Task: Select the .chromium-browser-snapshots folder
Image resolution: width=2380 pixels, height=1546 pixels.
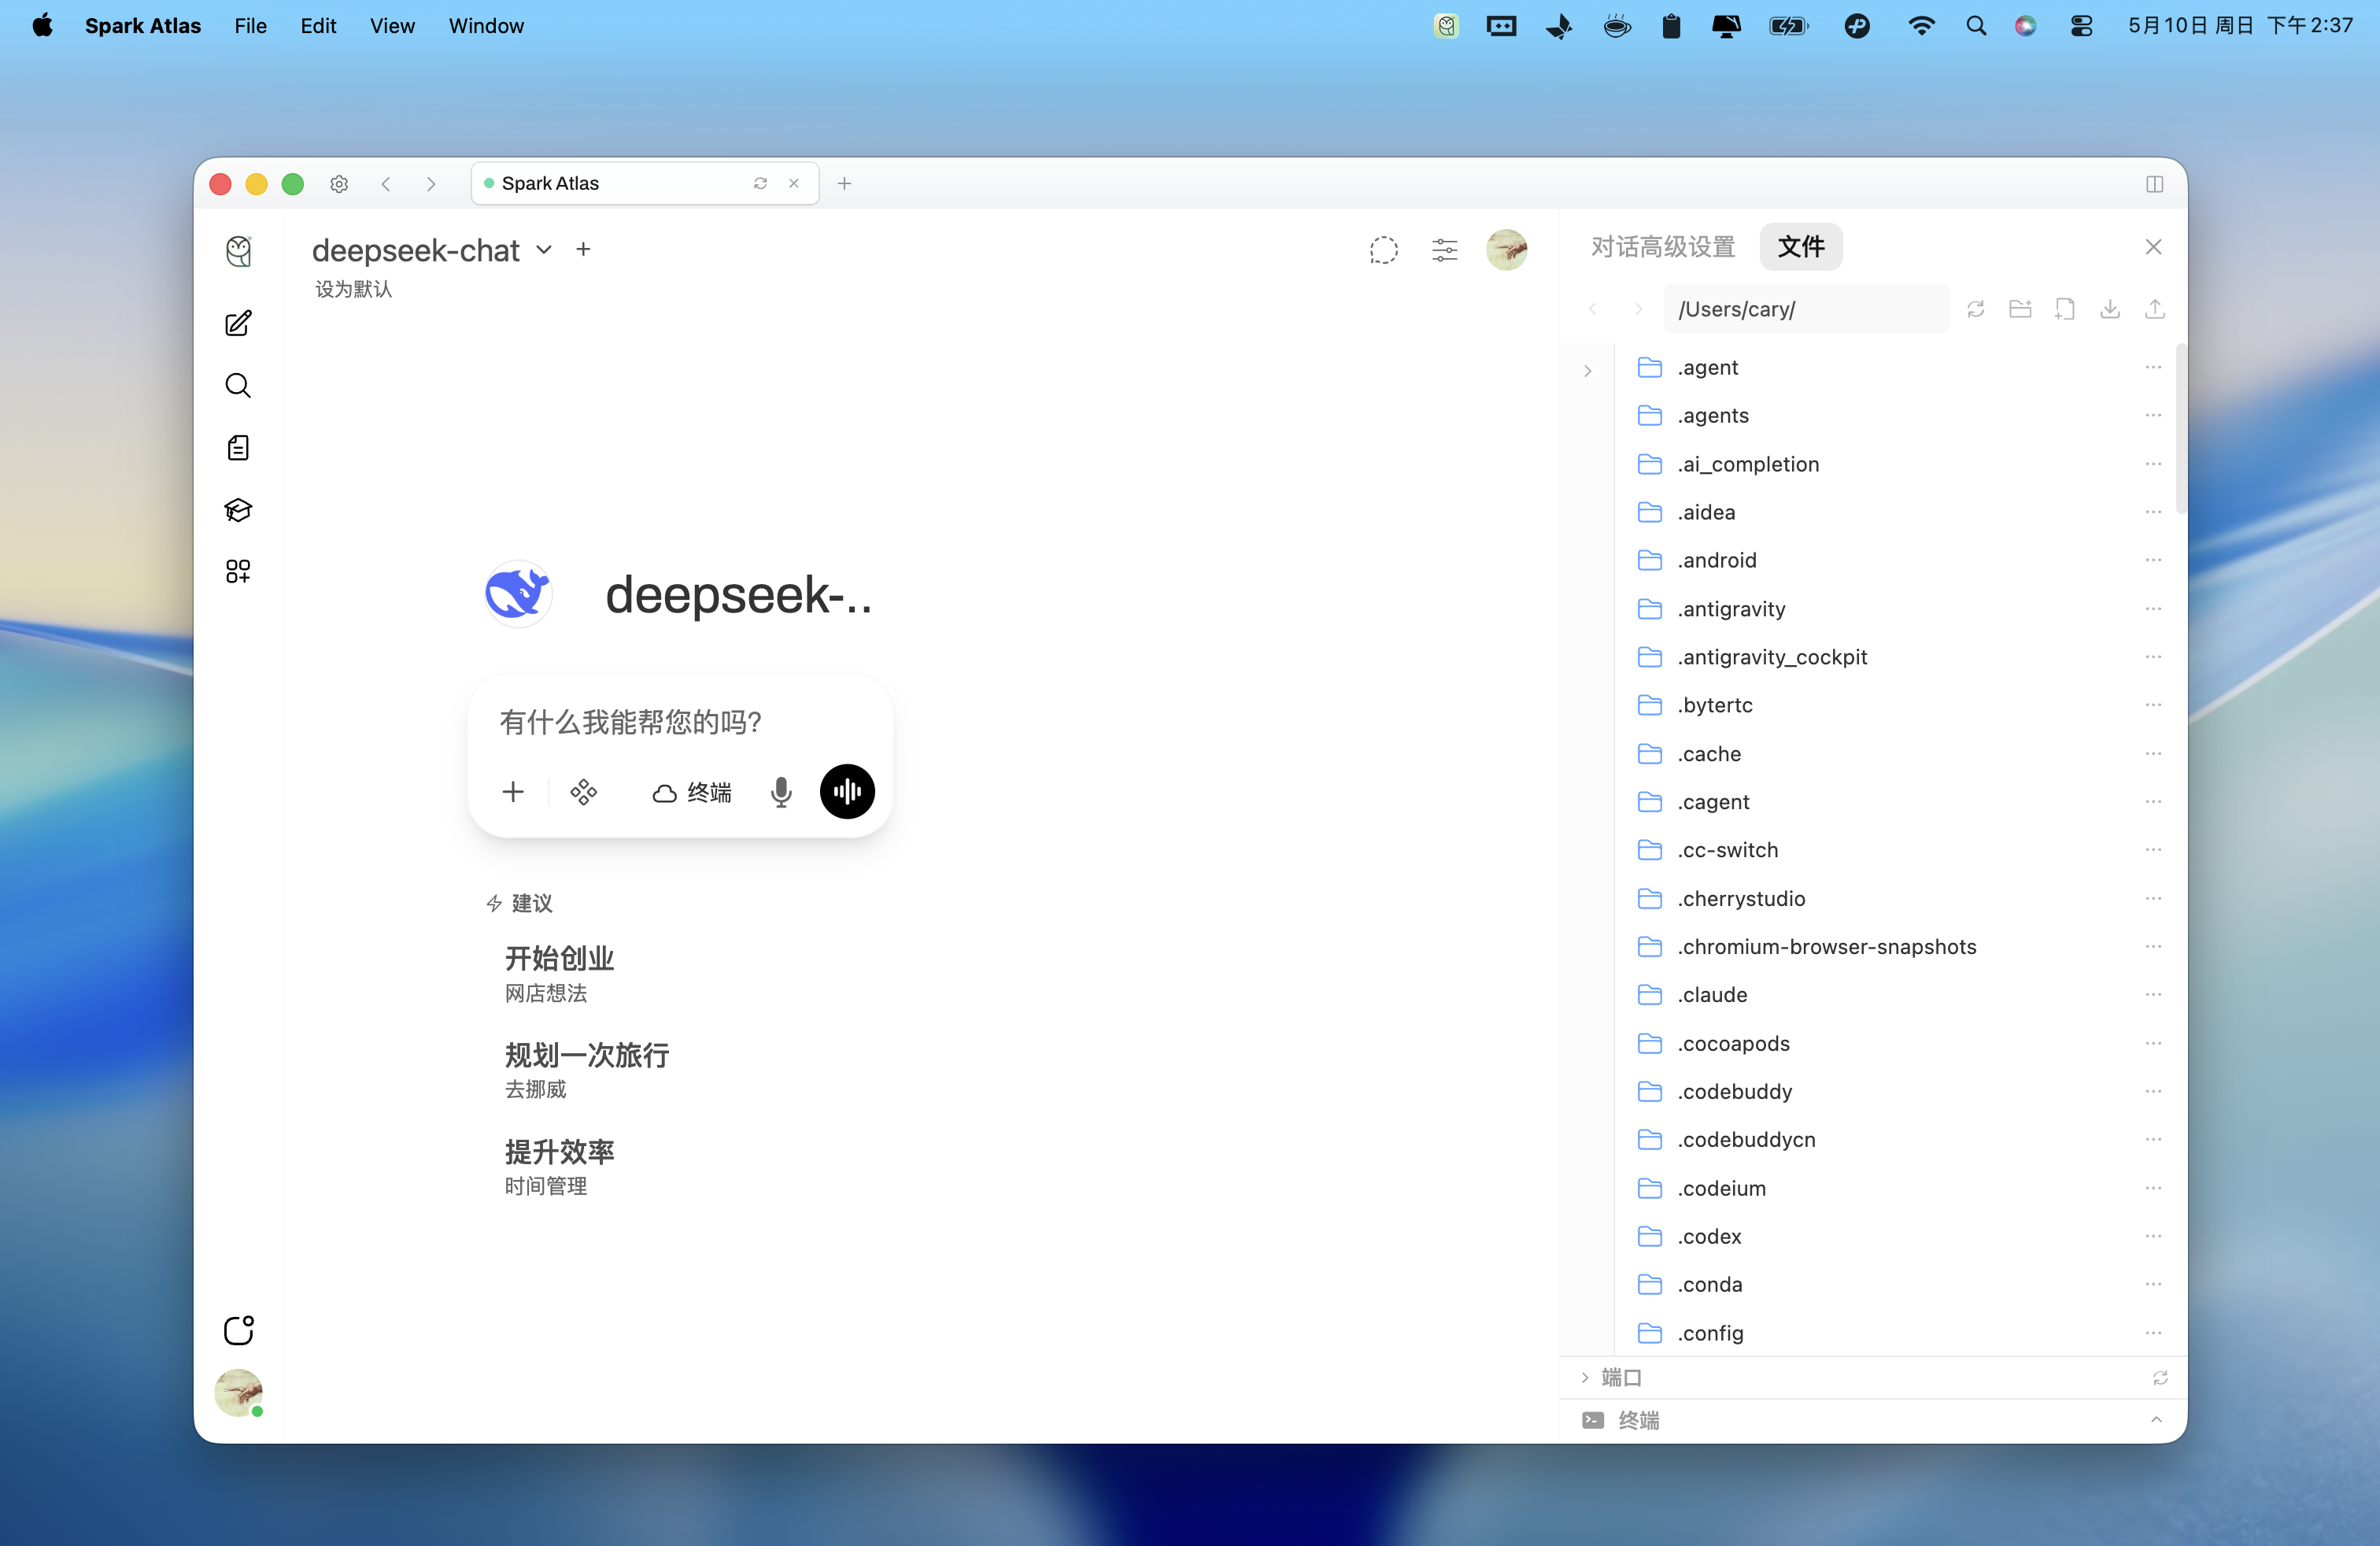Action: point(1898,946)
